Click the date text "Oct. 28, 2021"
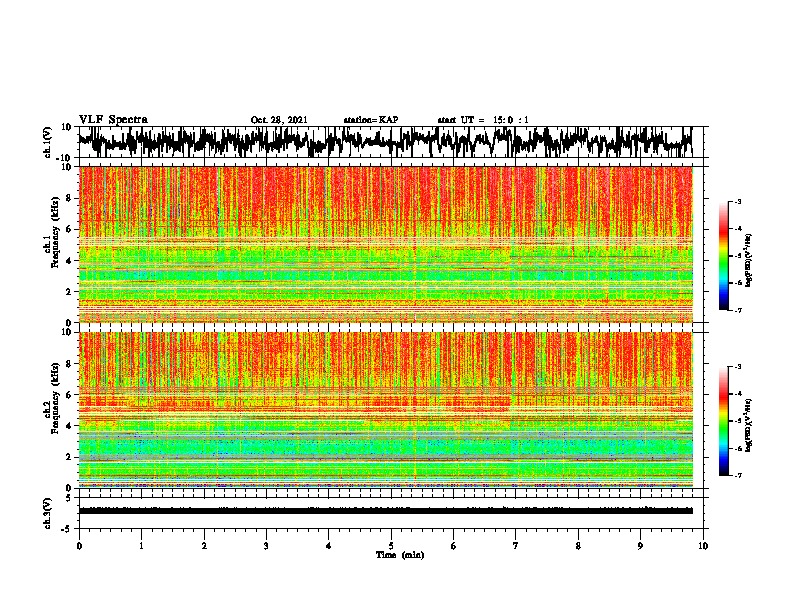The image size is (792, 612). click(x=279, y=120)
